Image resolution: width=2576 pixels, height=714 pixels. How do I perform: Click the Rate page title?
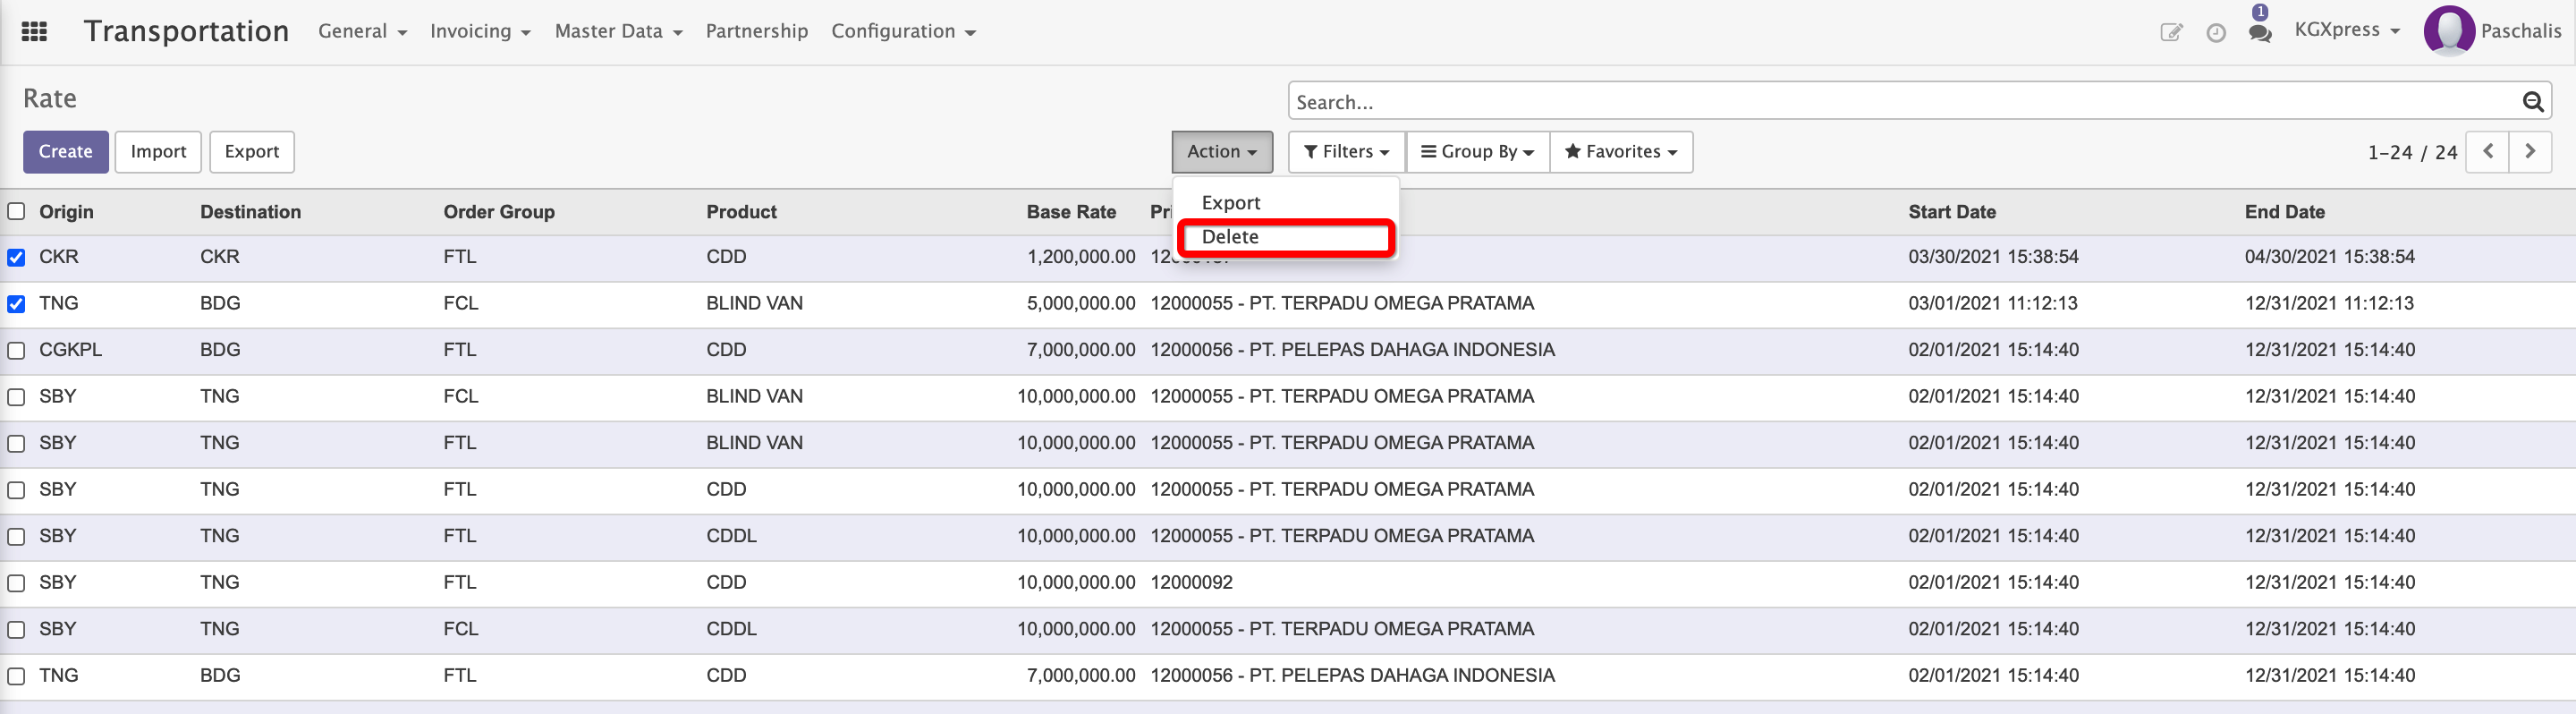(x=50, y=99)
